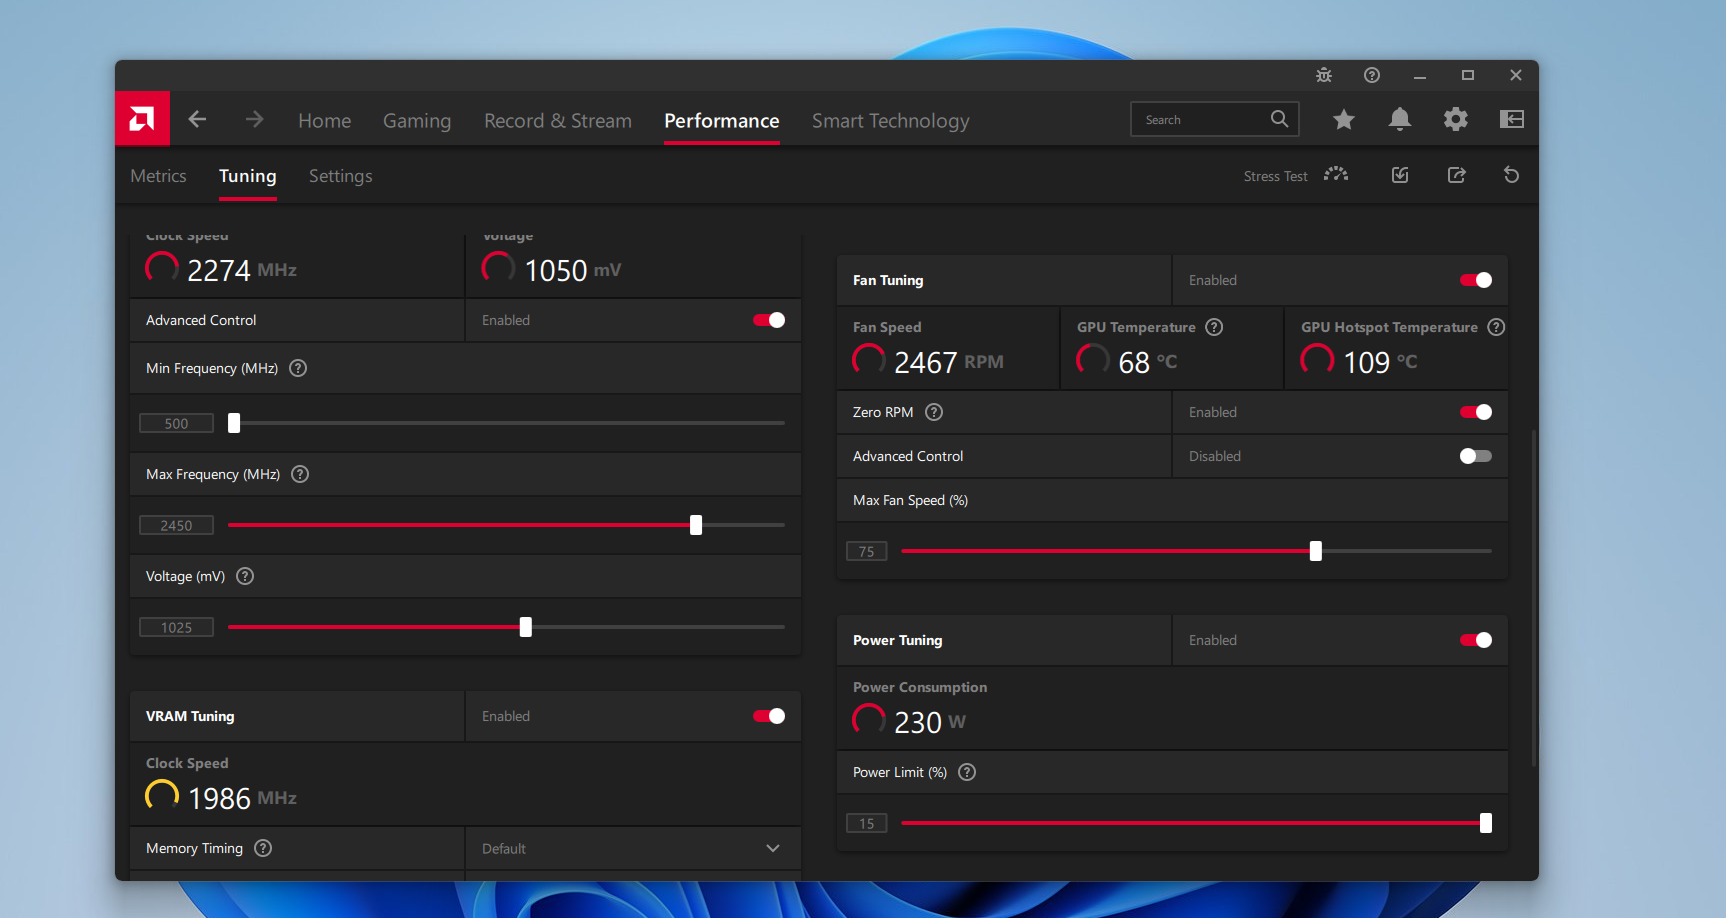Screen dimensions: 1726x918
Task: Toggle VRAM Tuning off
Action: [x=769, y=716]
